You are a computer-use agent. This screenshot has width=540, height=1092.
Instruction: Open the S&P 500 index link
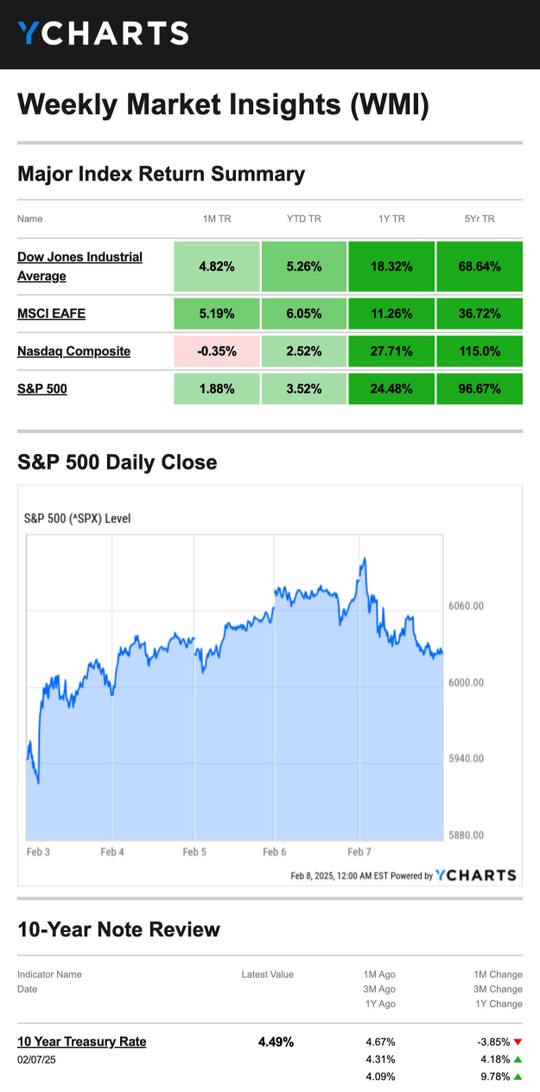tap(43, 389)
